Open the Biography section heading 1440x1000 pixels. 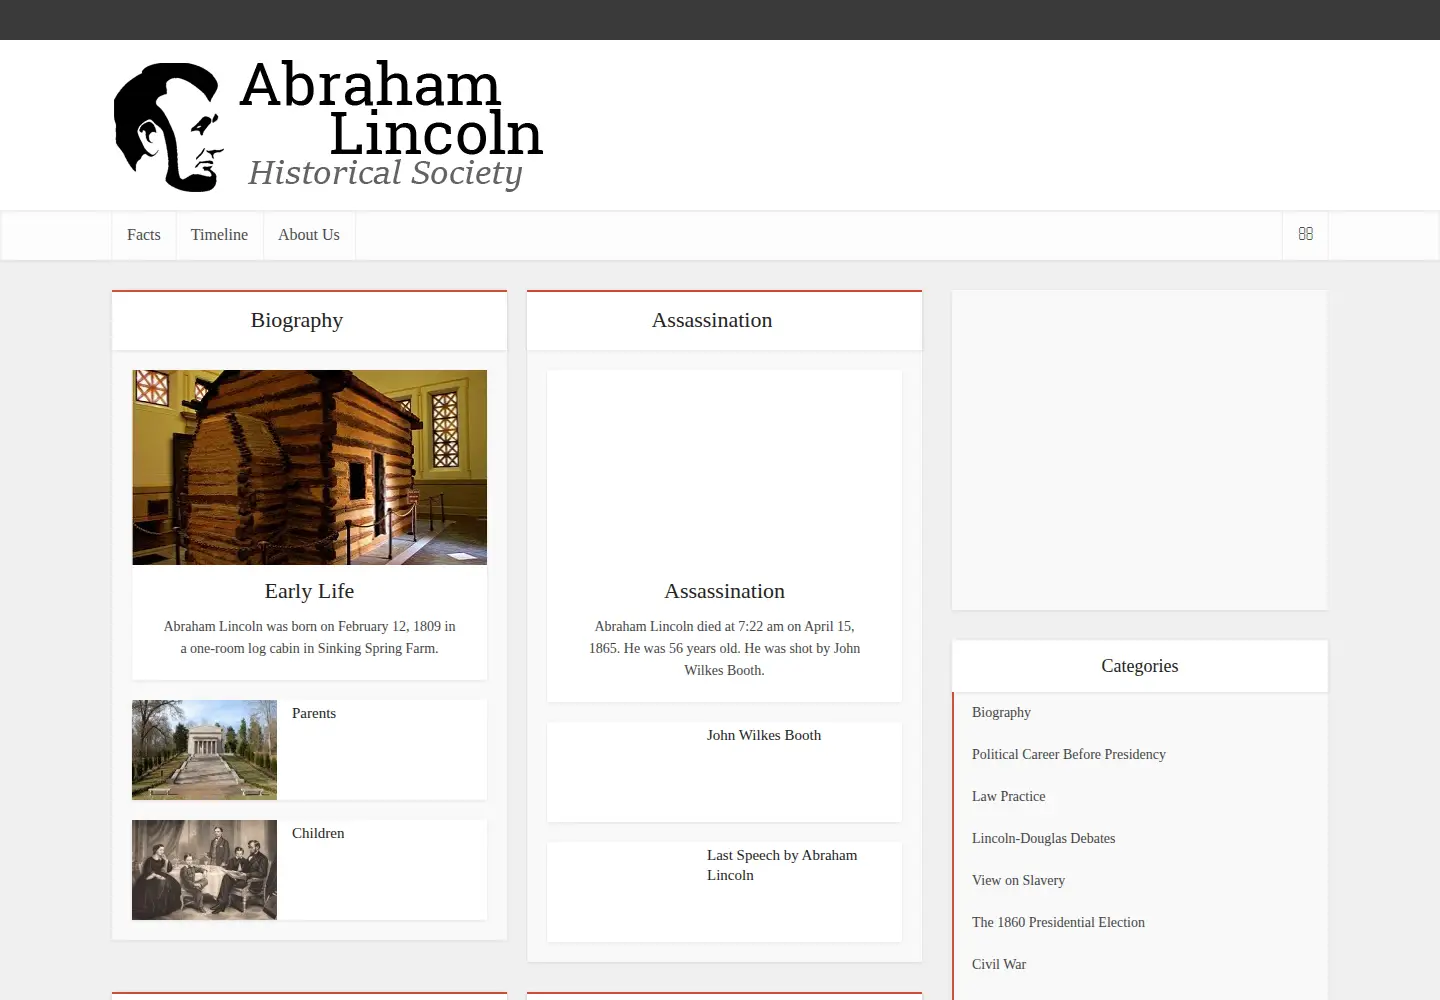click(297, 320)
